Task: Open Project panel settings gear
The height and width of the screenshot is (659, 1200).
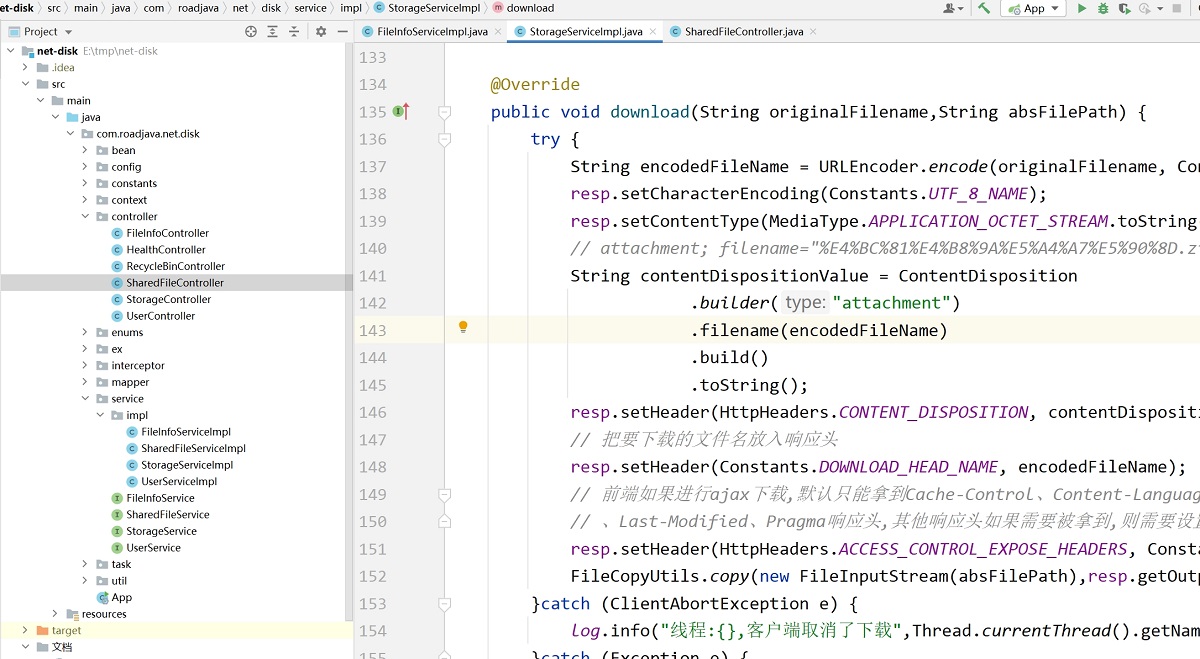Action: pos(321,31)
